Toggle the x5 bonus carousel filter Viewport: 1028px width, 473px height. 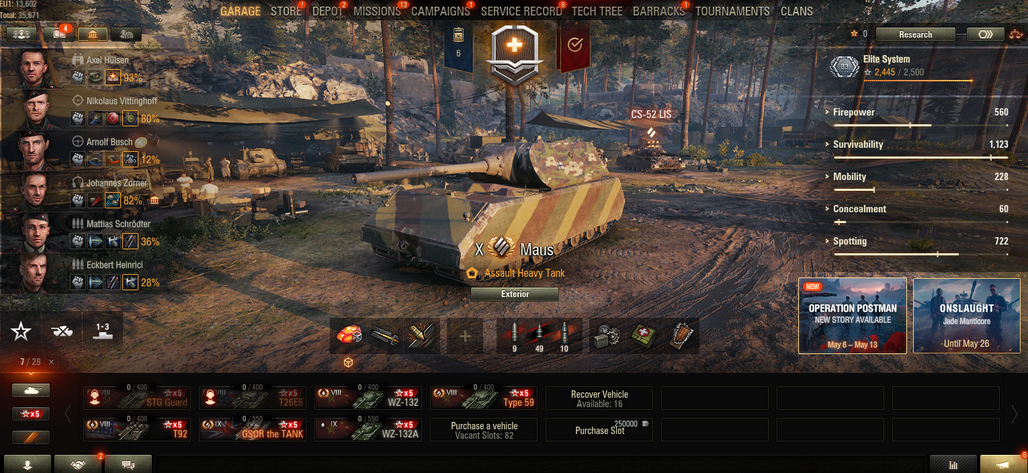tap(31, 414)
